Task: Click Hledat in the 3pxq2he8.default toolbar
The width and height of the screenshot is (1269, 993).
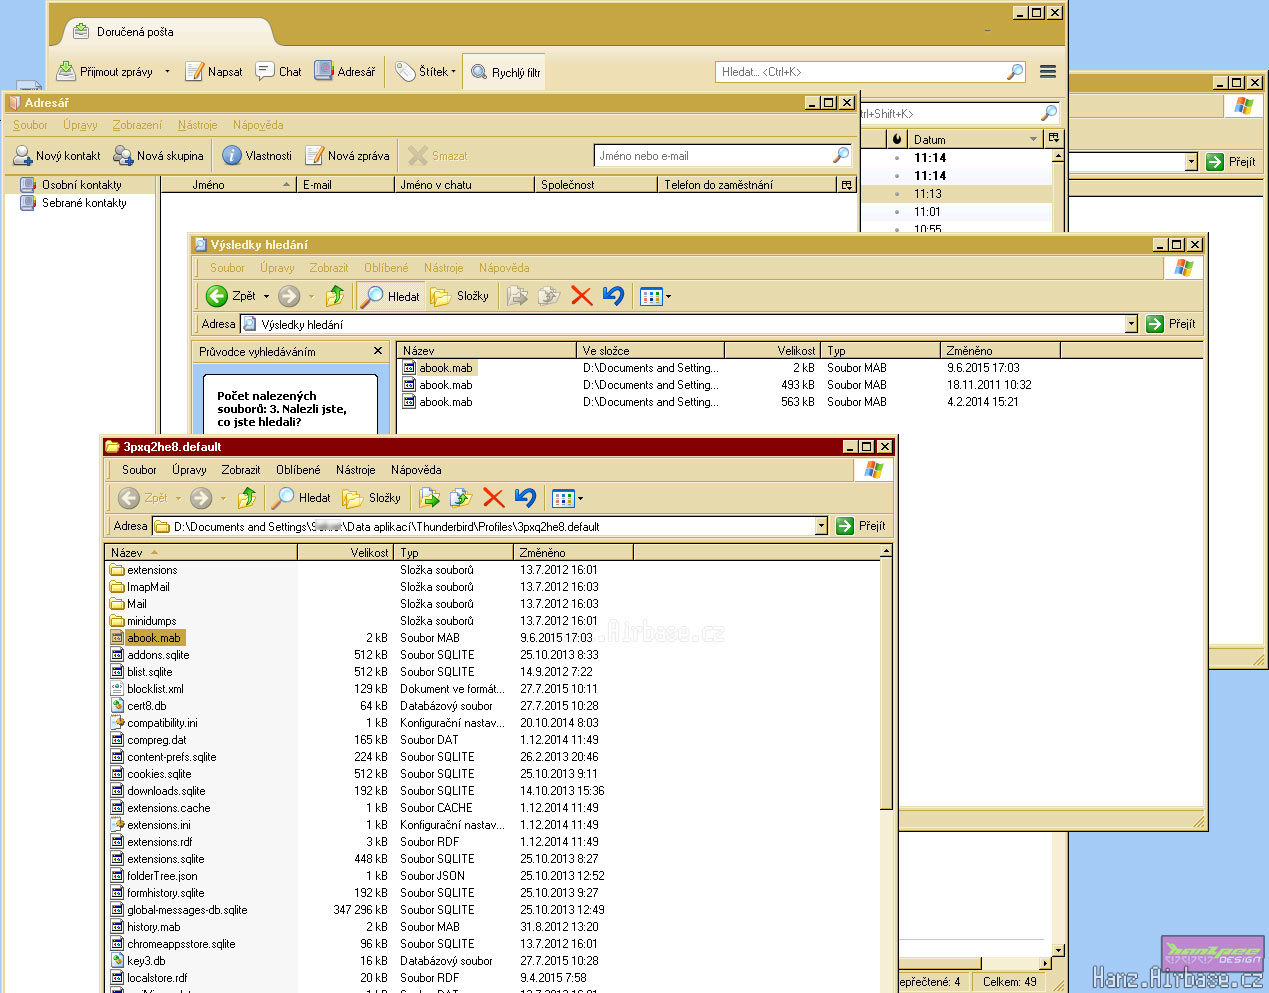Action: (302, 498)
